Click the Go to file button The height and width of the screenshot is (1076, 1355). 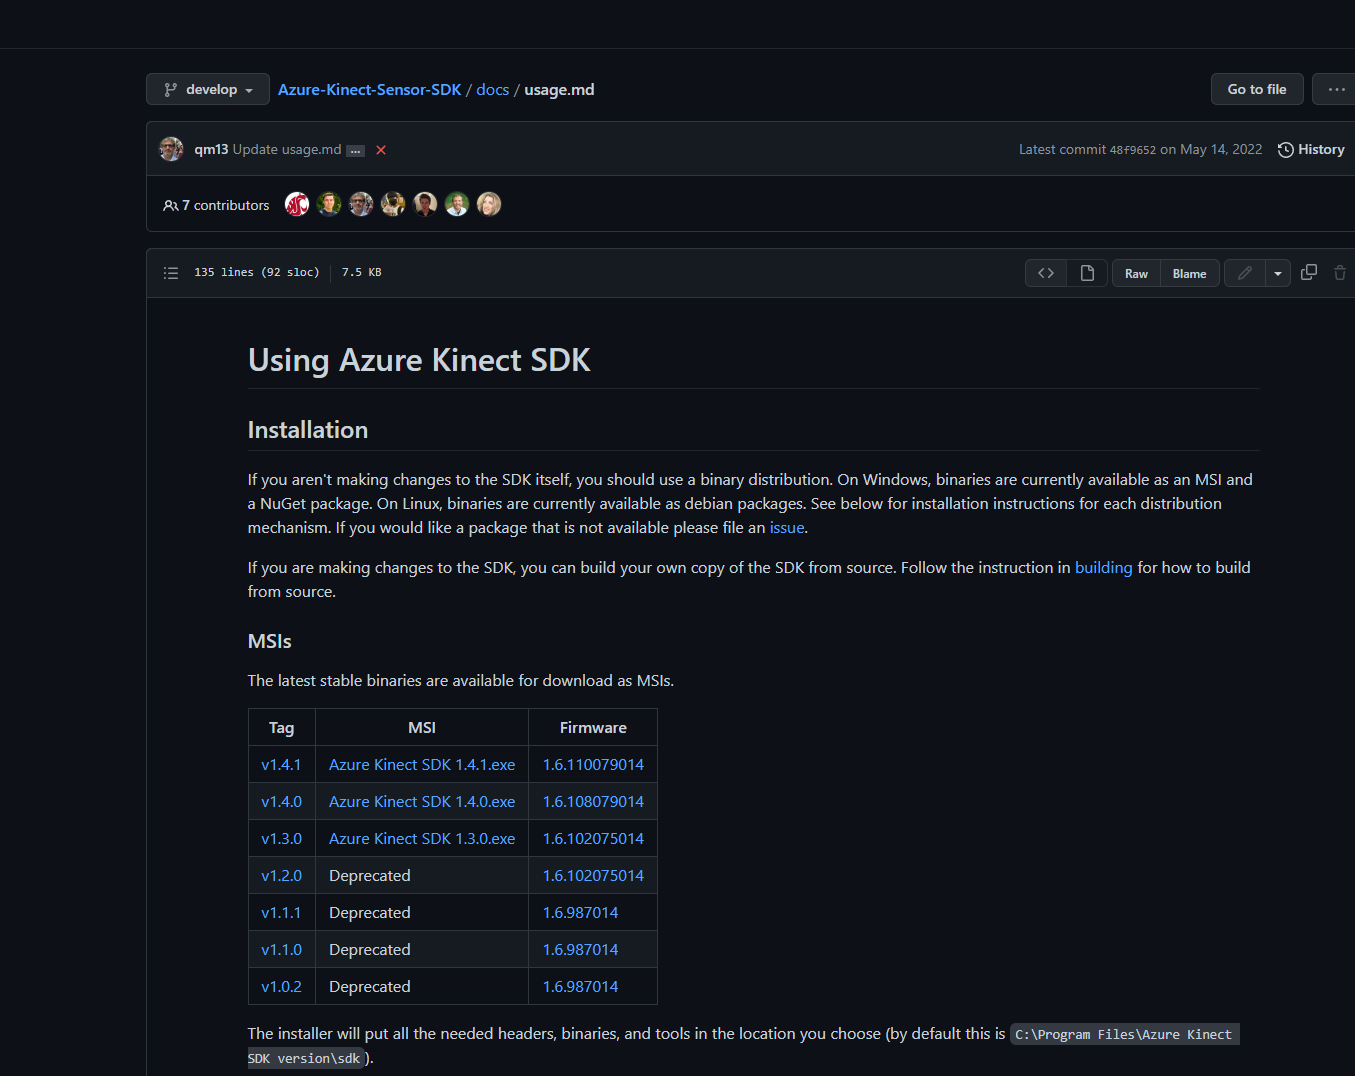(1257, 89)
